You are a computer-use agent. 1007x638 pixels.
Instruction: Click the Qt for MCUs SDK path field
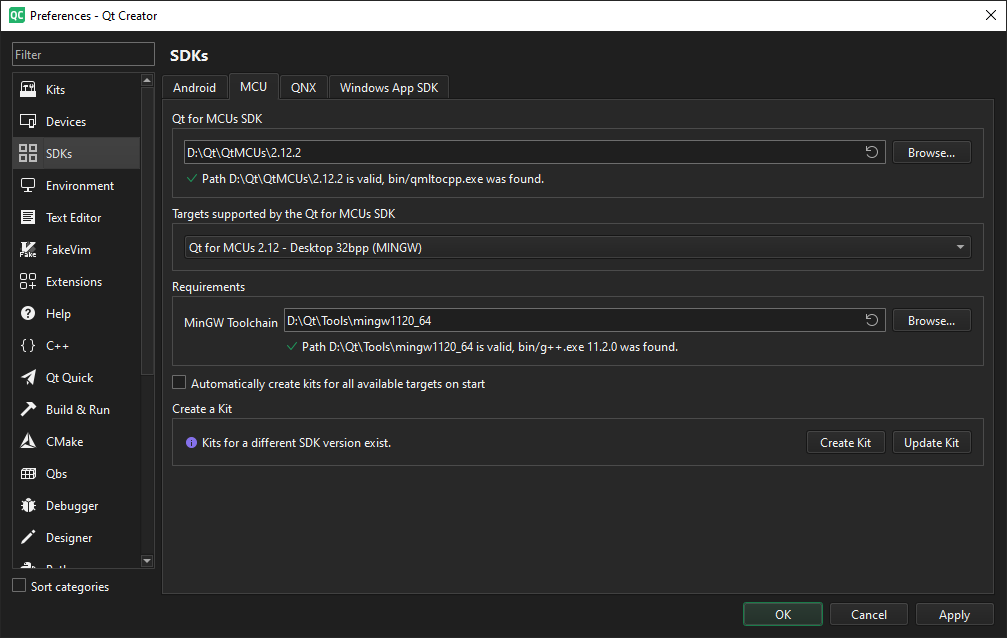(x=534, y=152)
